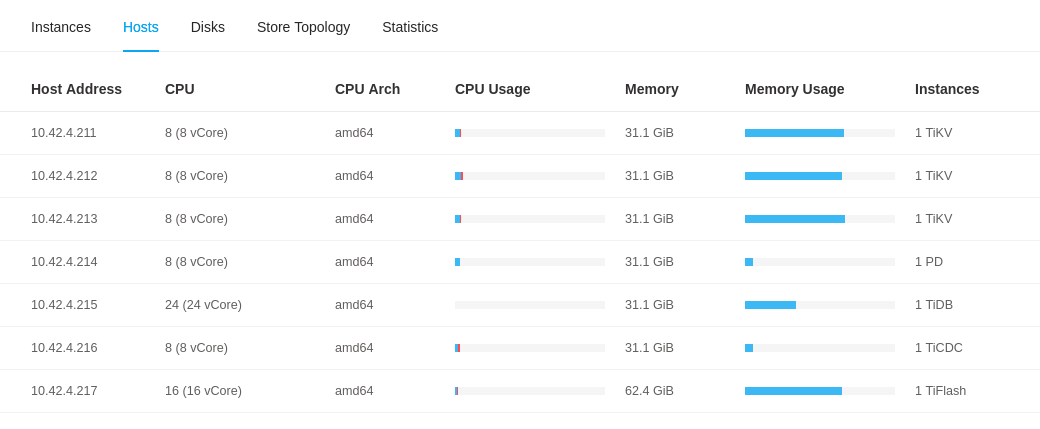This screenshot has width=1040, height=429.
Task: Go to the Store Topology tab
Action: pyautogui.click(x=303, y=27)
